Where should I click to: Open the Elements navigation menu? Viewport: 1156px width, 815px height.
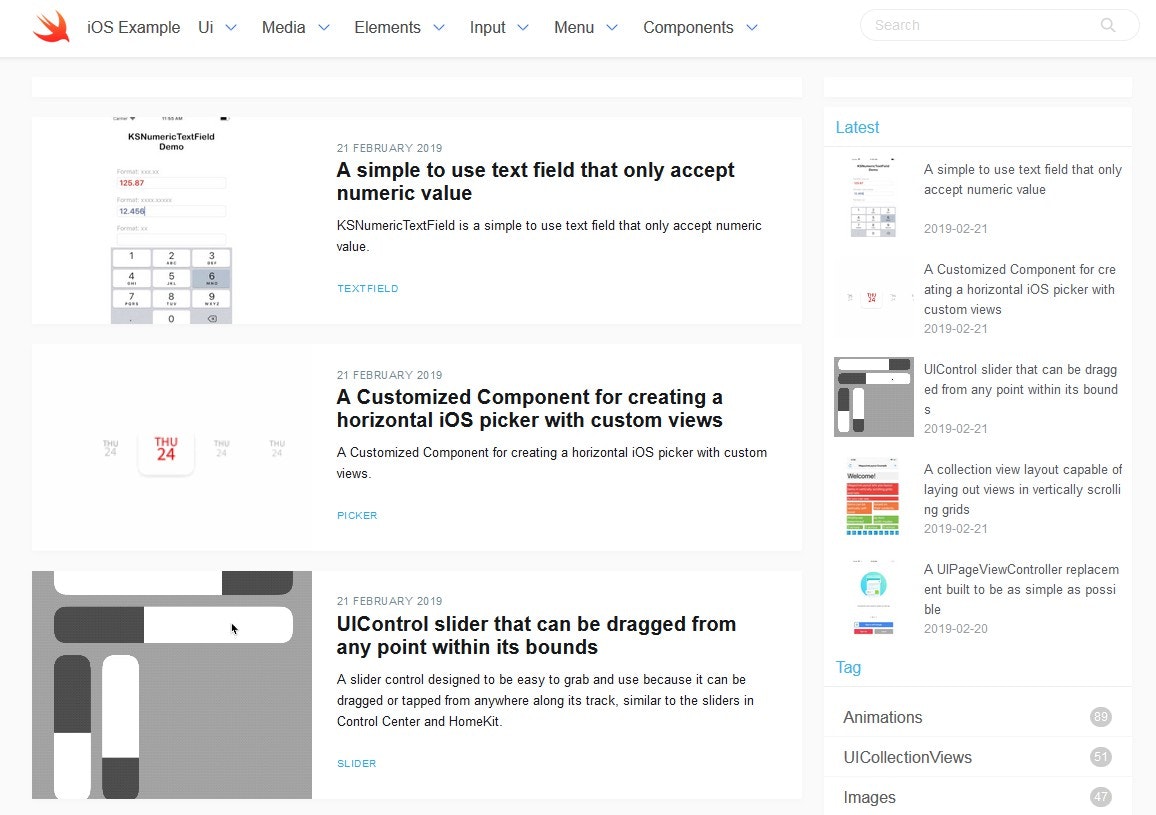pyautogui.click(x=387, y=27)
